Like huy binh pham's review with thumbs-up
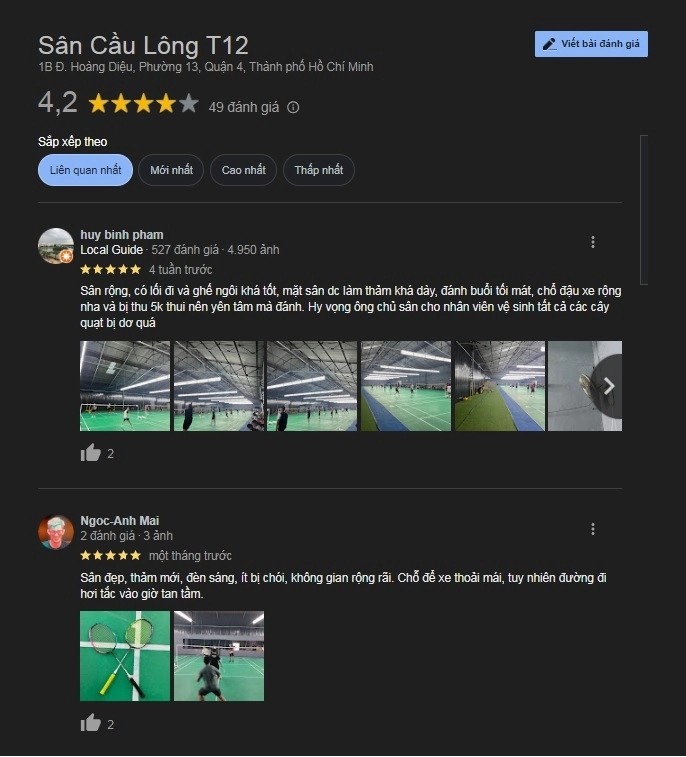Image resolution: width=686 pixels, height=757 pixels. pos(91,453)
